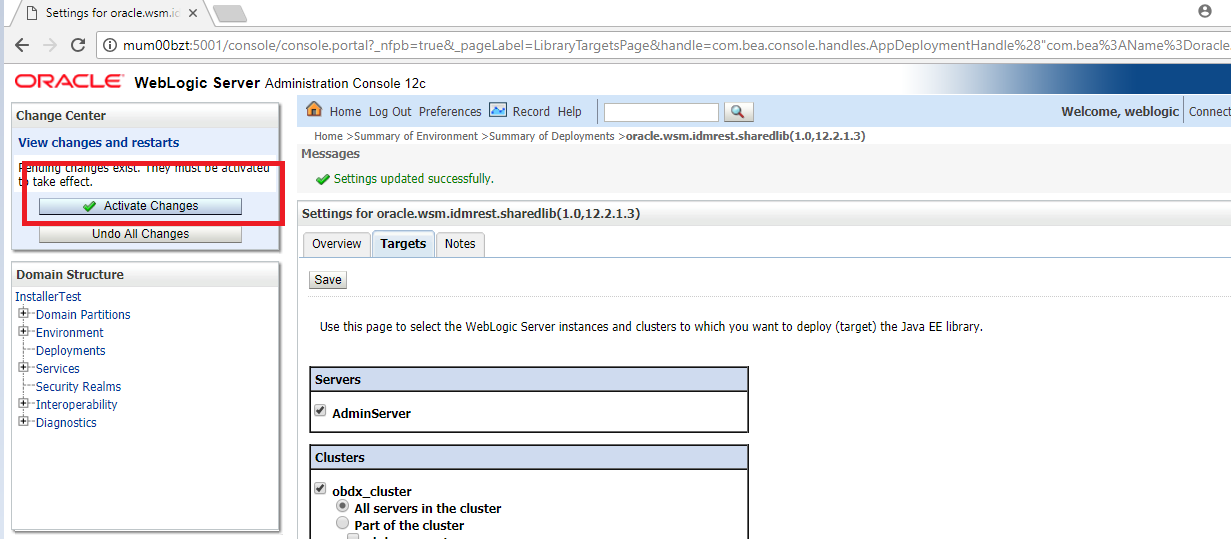Click the browser back arrow

(22, 45)
